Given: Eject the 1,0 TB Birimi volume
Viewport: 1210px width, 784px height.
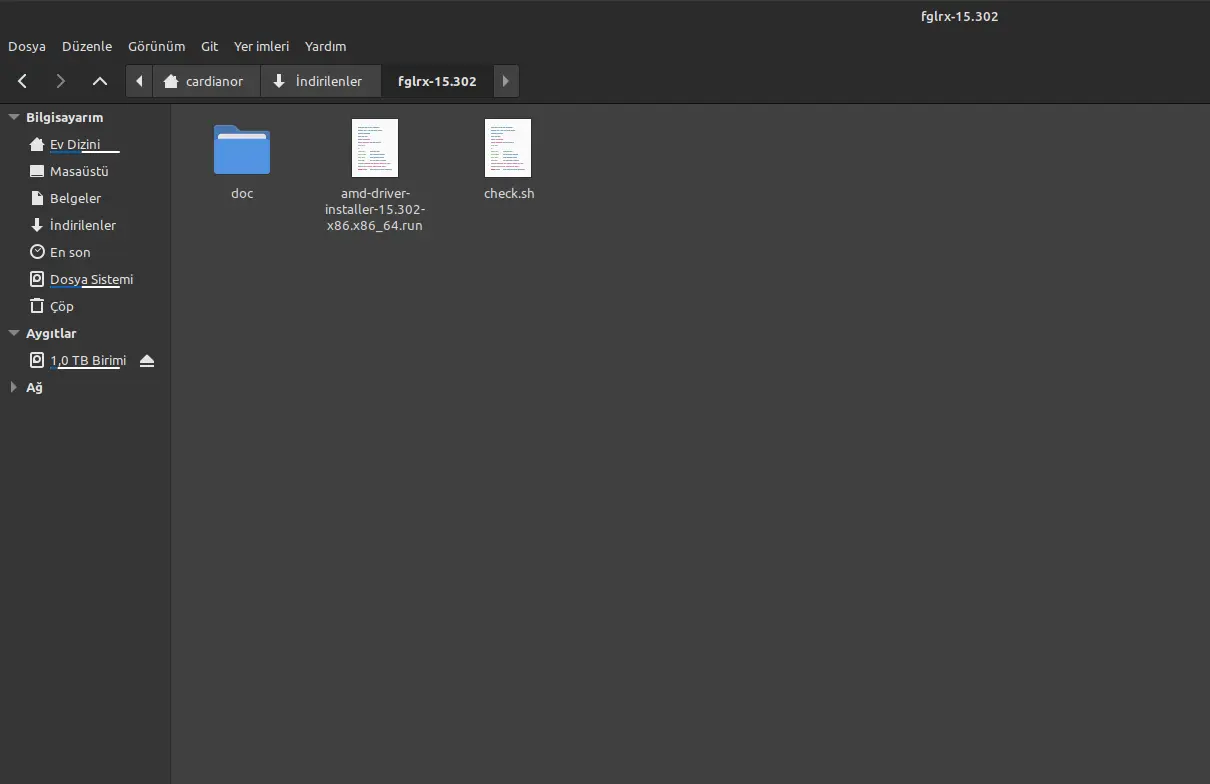Looking at the screenshot, I should coord(147,360).
